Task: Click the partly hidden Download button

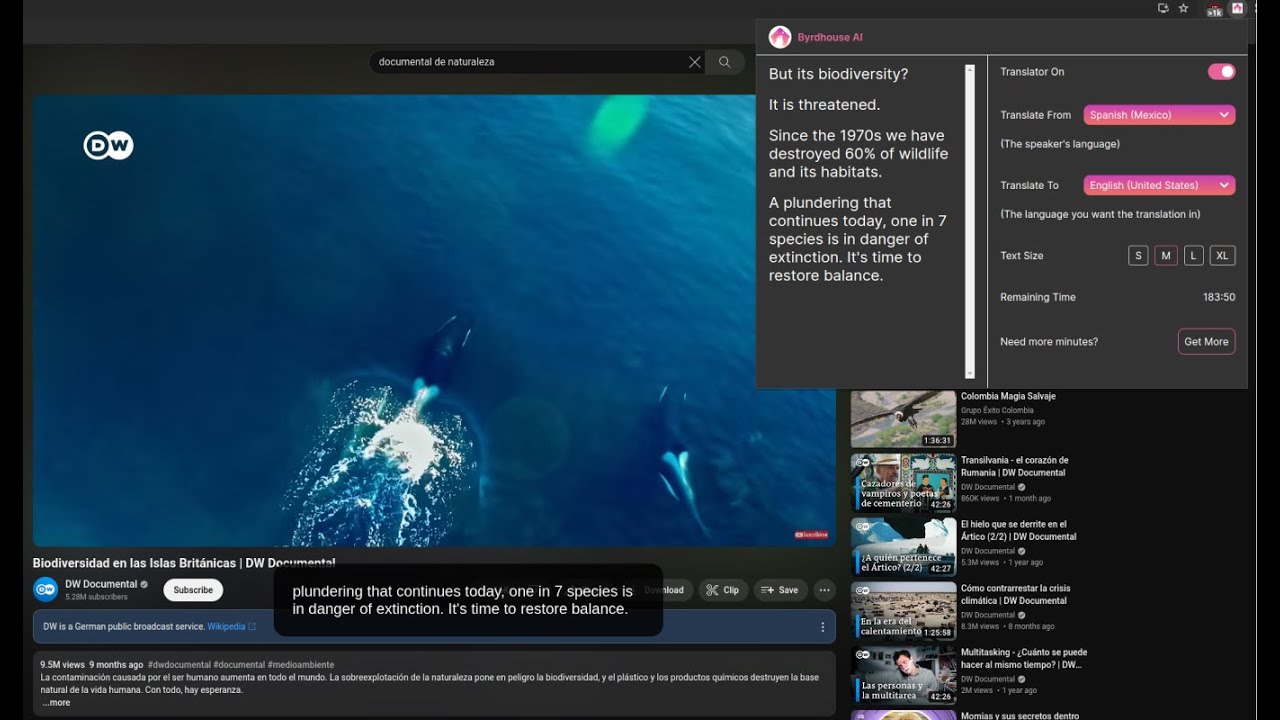Action: tap(664, 590)
